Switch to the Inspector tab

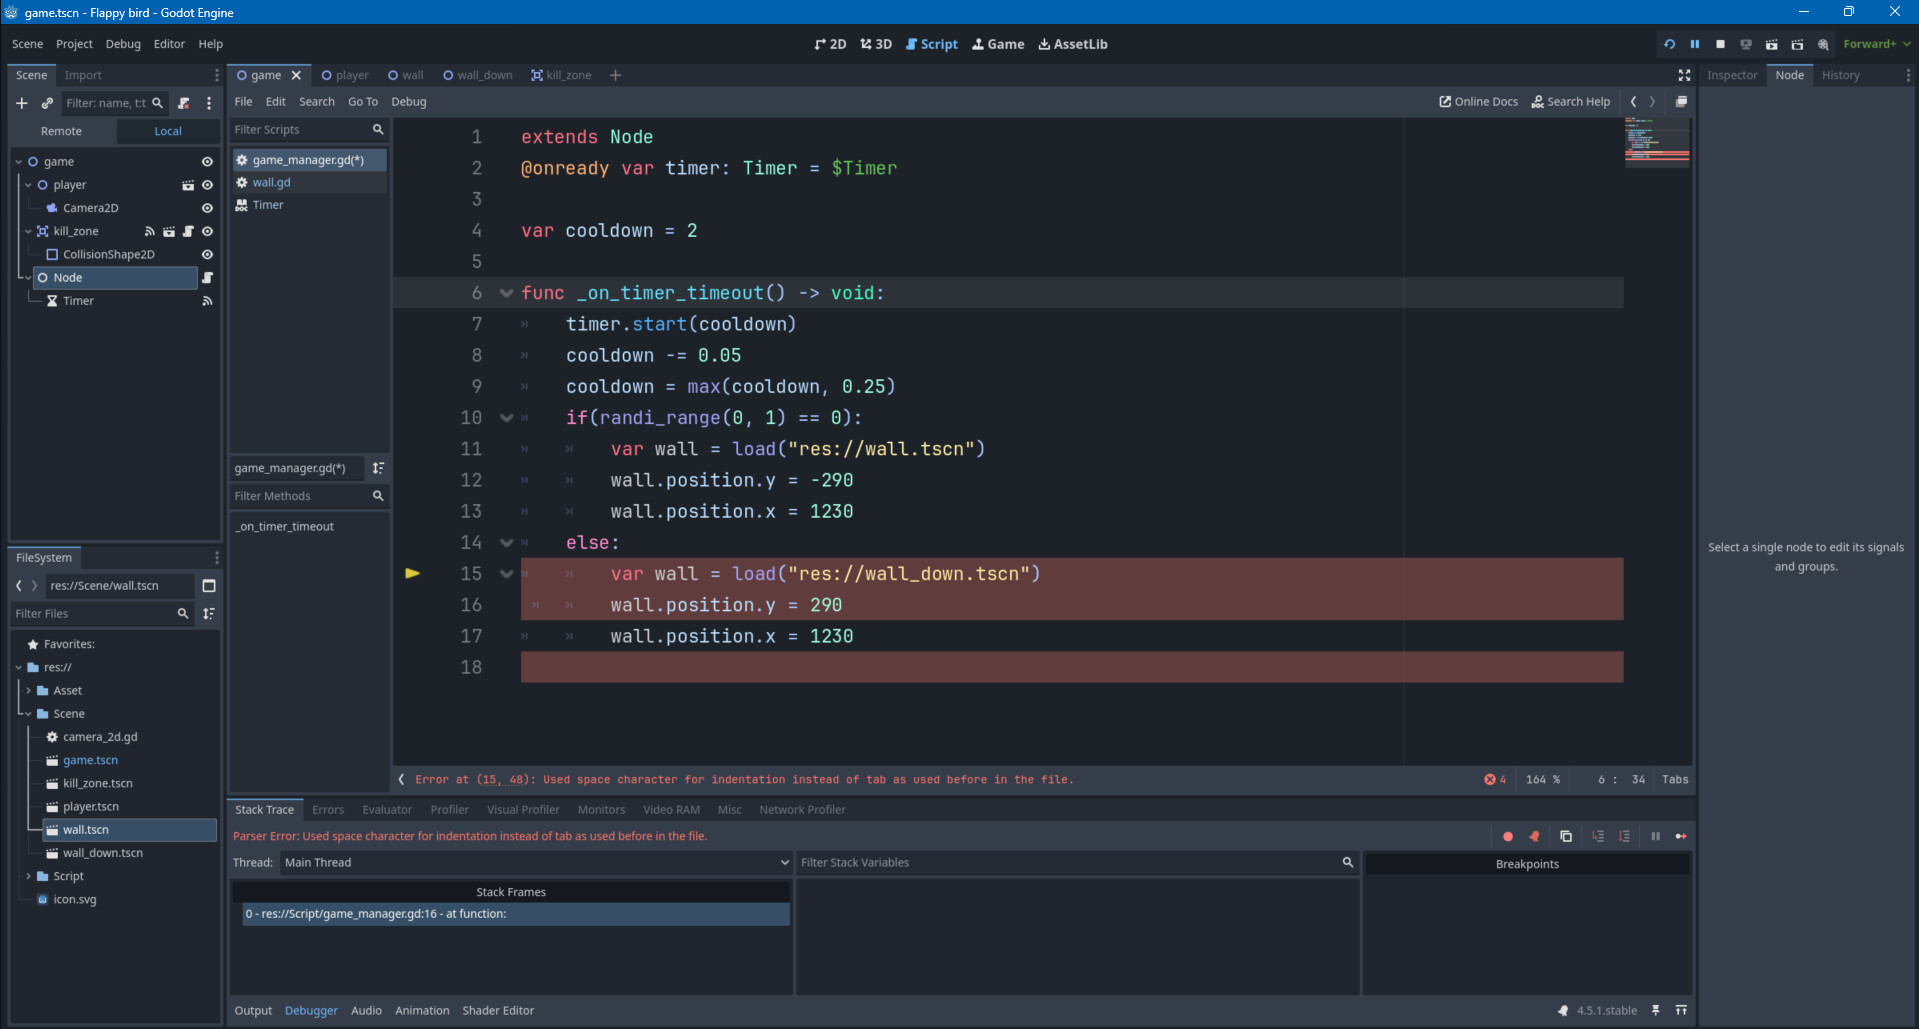coord(1731,75)
